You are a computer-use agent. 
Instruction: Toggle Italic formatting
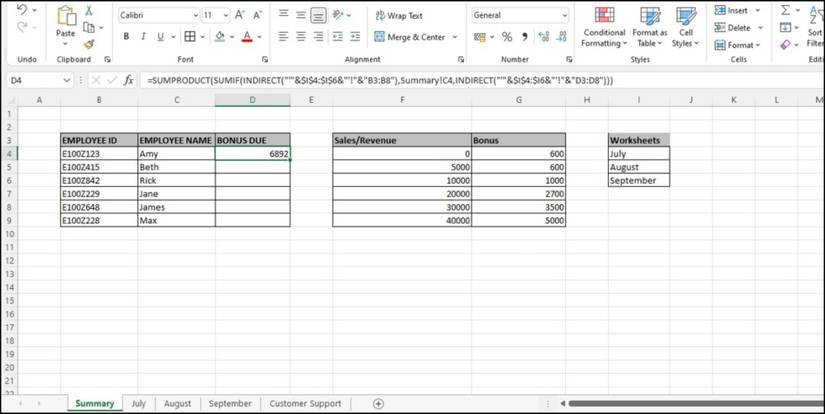click(x=143, y=36)
